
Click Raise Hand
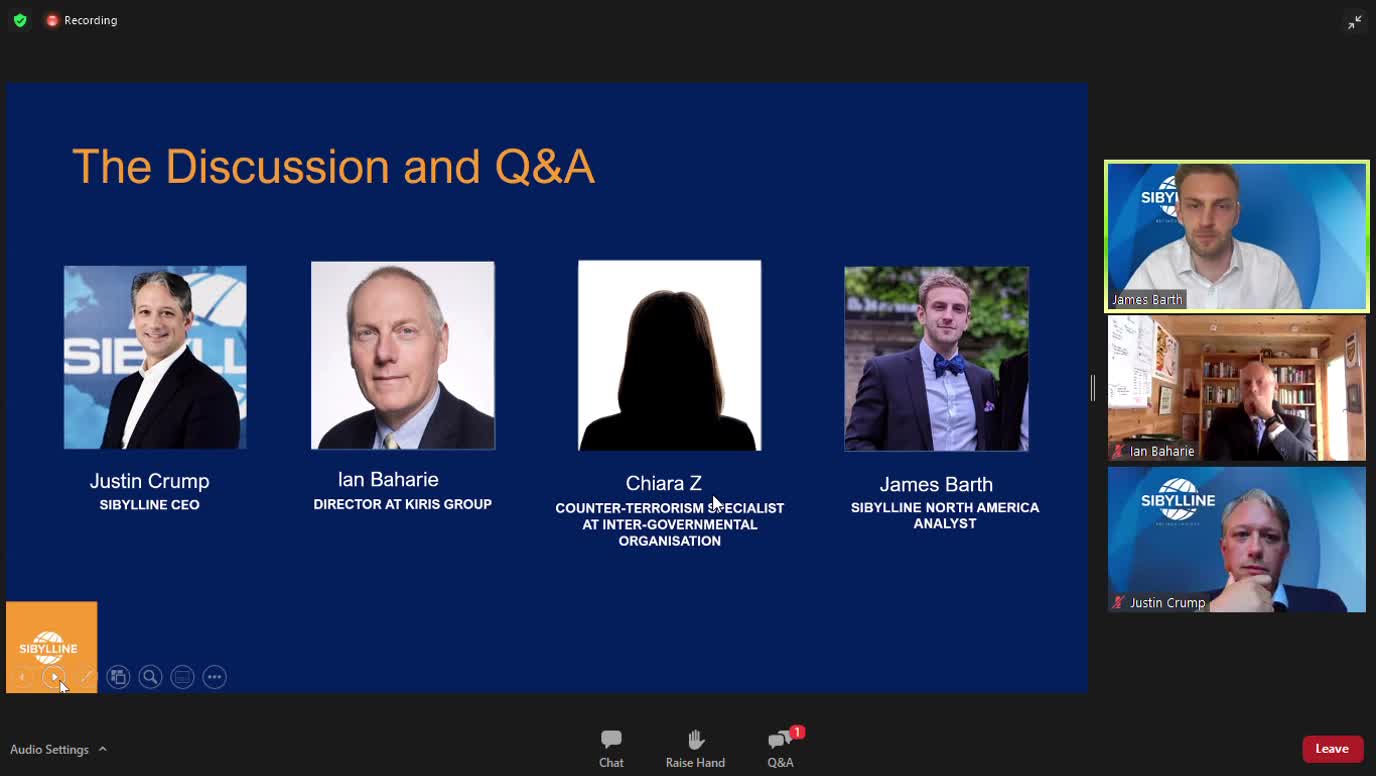click(x=695, y=748)
